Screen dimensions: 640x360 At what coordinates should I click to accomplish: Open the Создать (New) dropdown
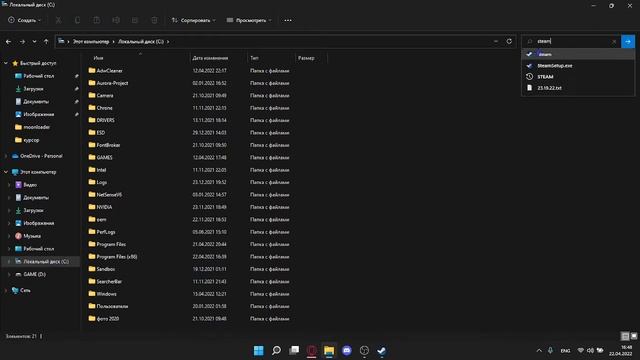[24, 20]
